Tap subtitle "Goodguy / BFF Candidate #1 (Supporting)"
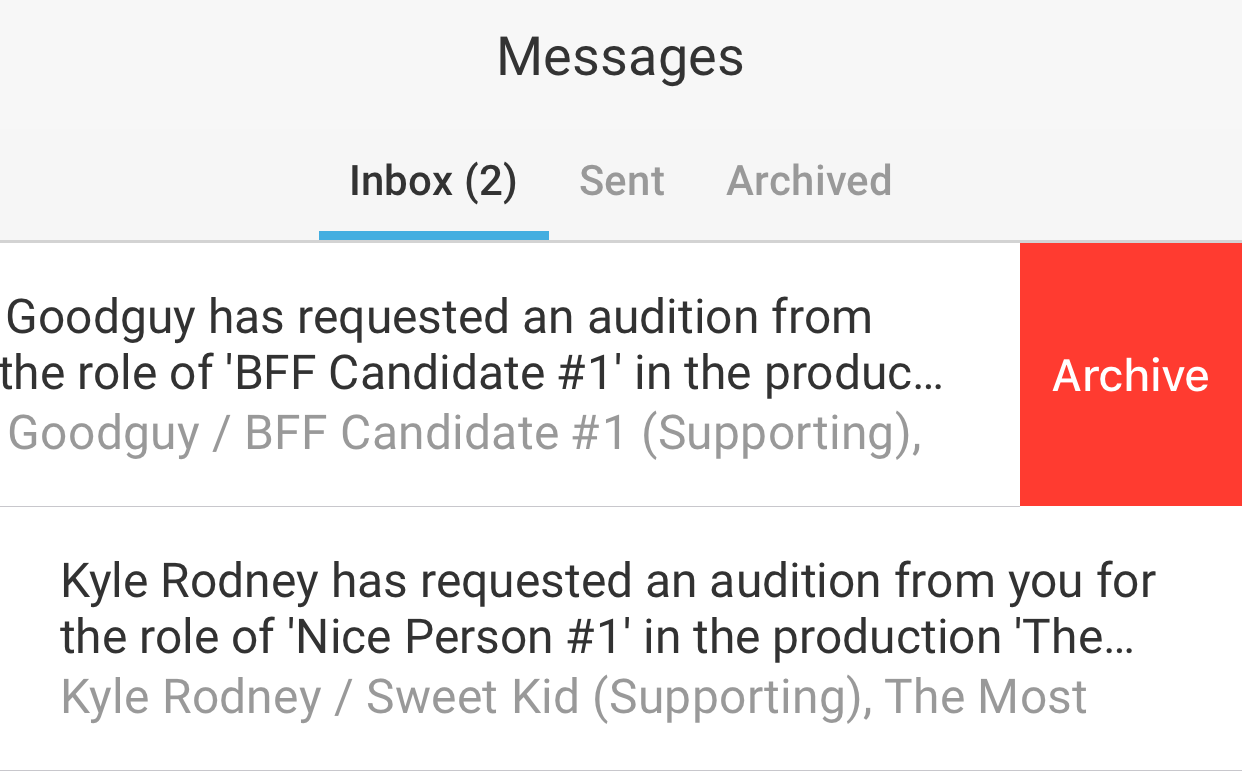1242x772 pixels. click(464, 434)
